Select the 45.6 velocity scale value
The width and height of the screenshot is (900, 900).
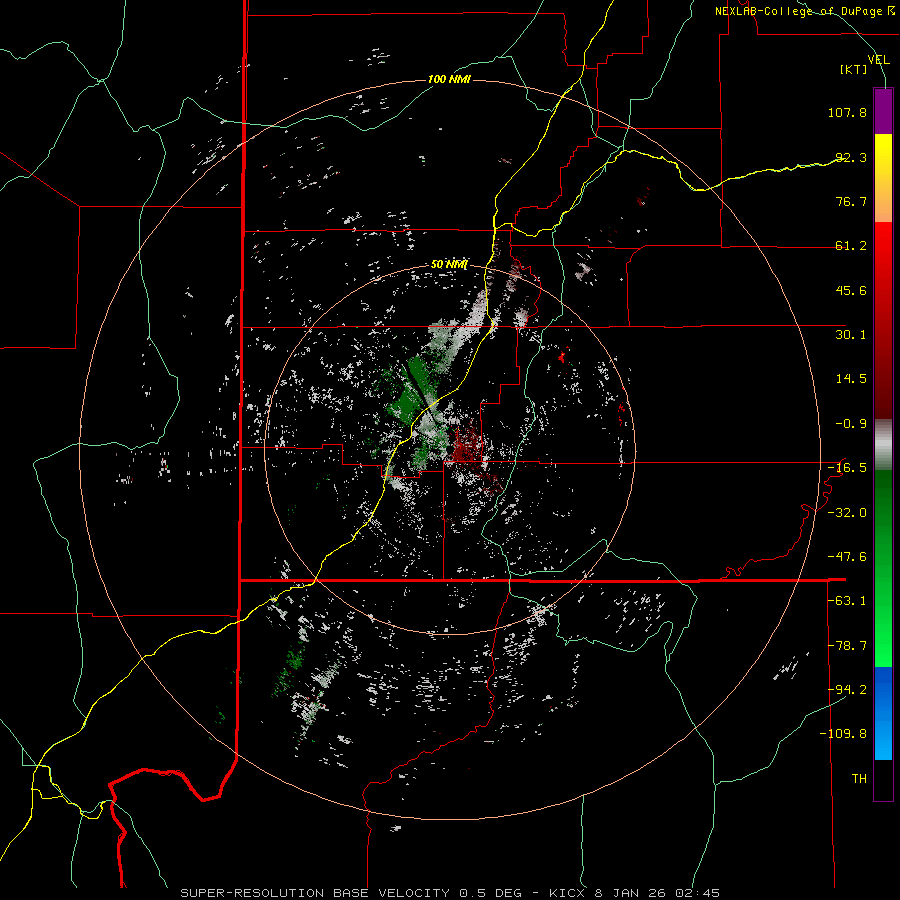pyautogui.click(x=851, y=290)
